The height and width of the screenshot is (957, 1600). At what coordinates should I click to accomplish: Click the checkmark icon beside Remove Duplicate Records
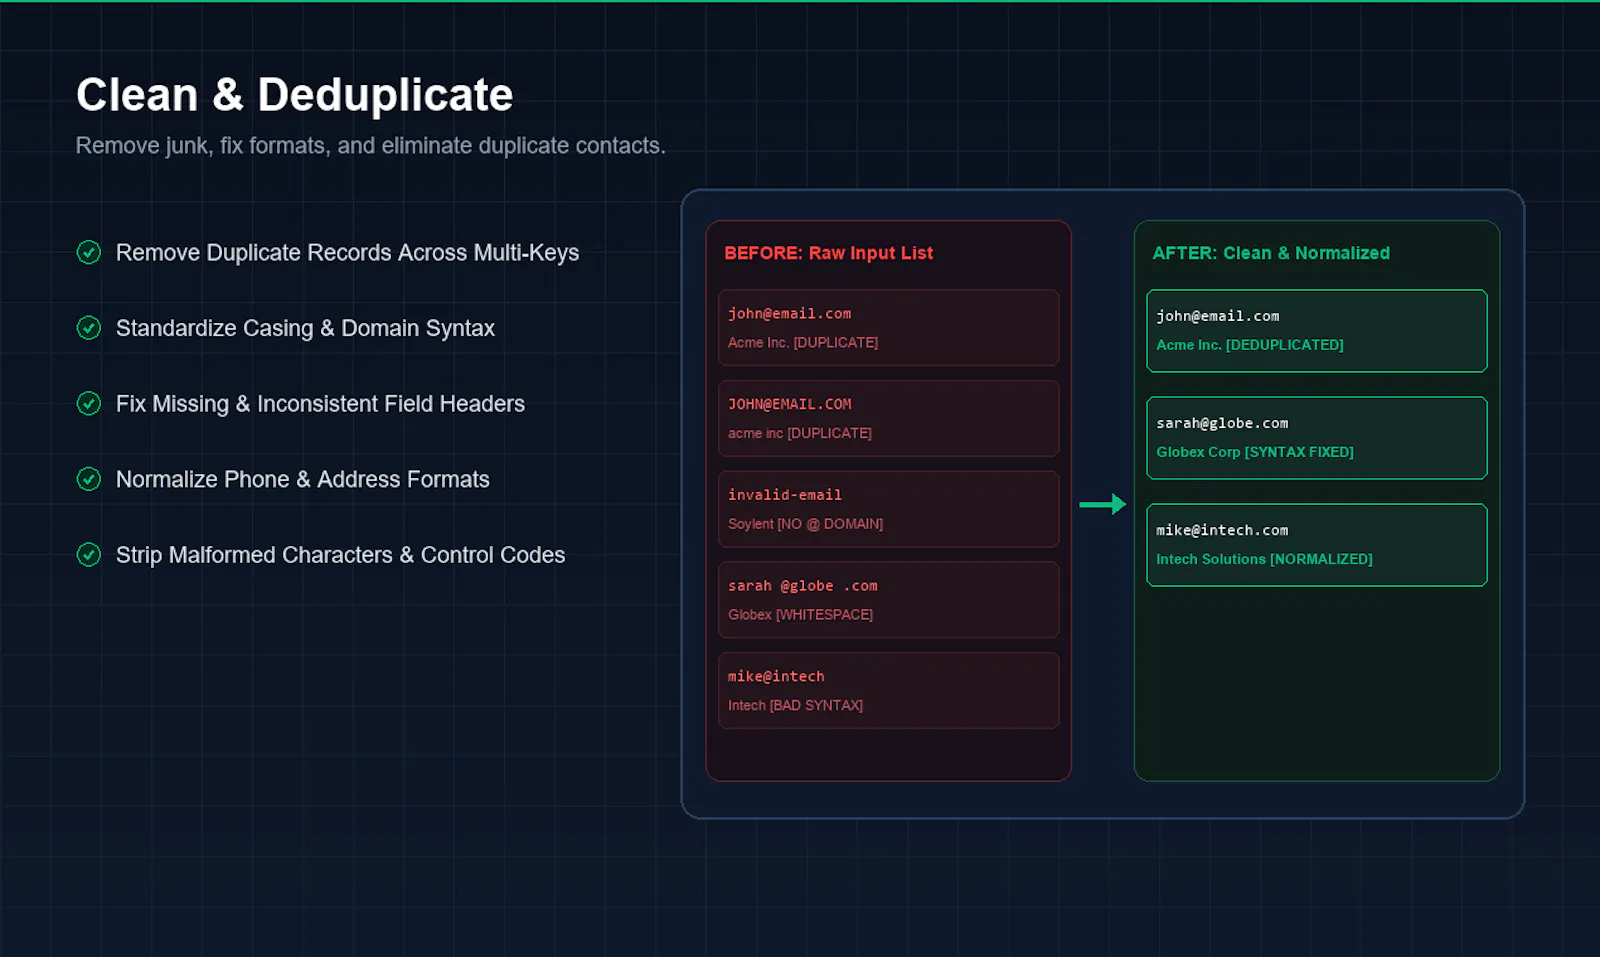89,252
